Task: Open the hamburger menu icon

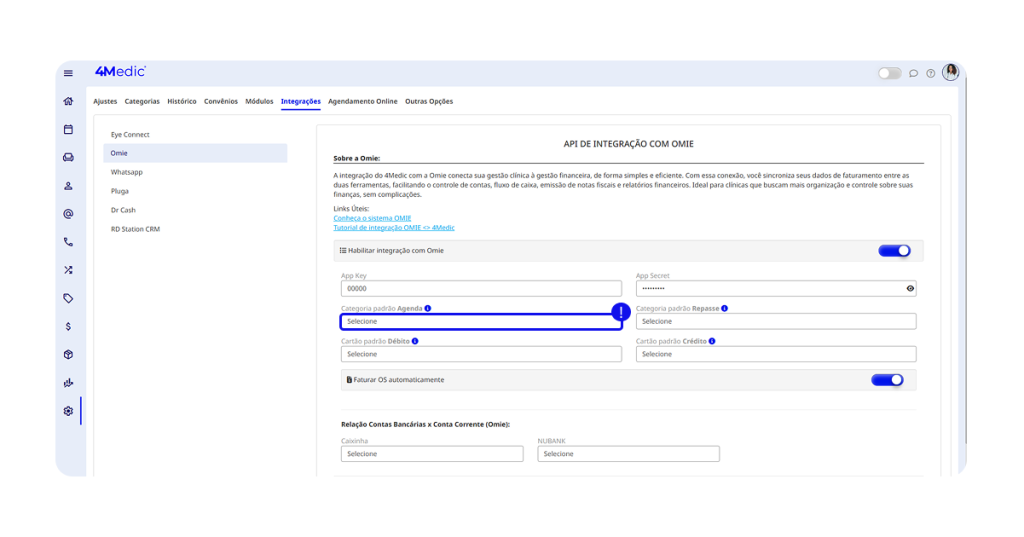Action: point(68,73)
